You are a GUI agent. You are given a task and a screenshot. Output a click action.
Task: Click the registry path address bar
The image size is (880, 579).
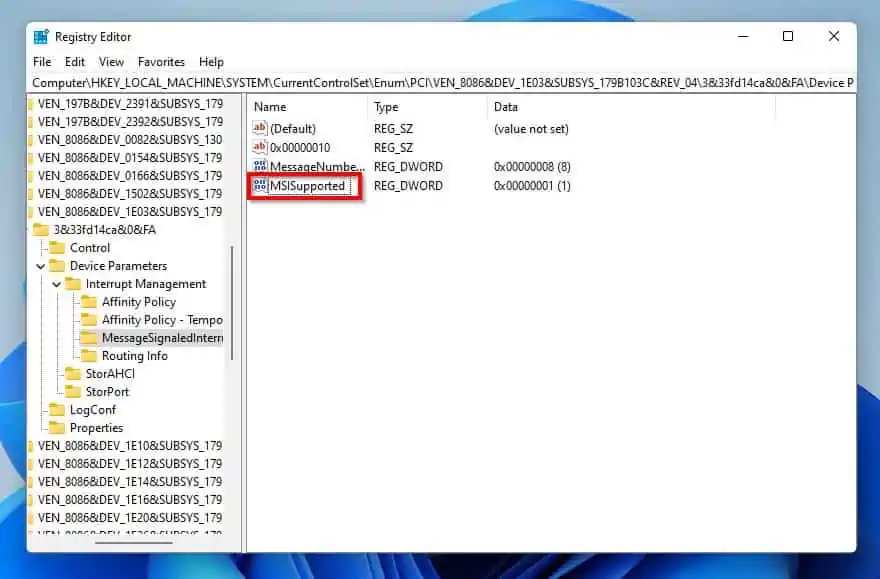click(x=442, y=83)
